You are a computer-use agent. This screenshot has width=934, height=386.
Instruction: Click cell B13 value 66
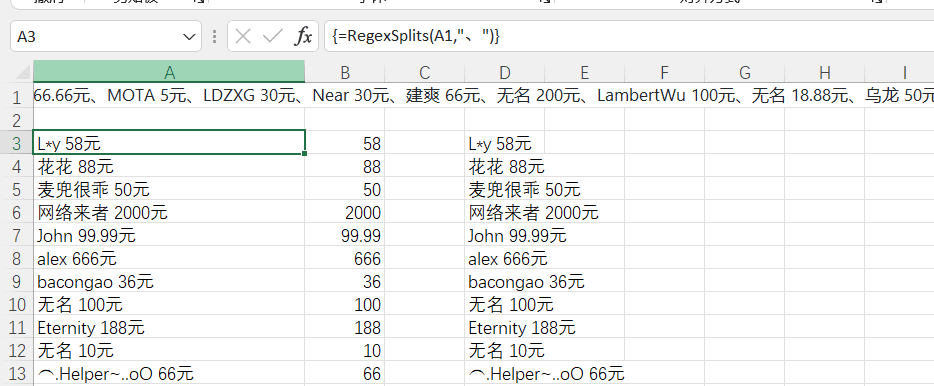[x=345, y=373]
